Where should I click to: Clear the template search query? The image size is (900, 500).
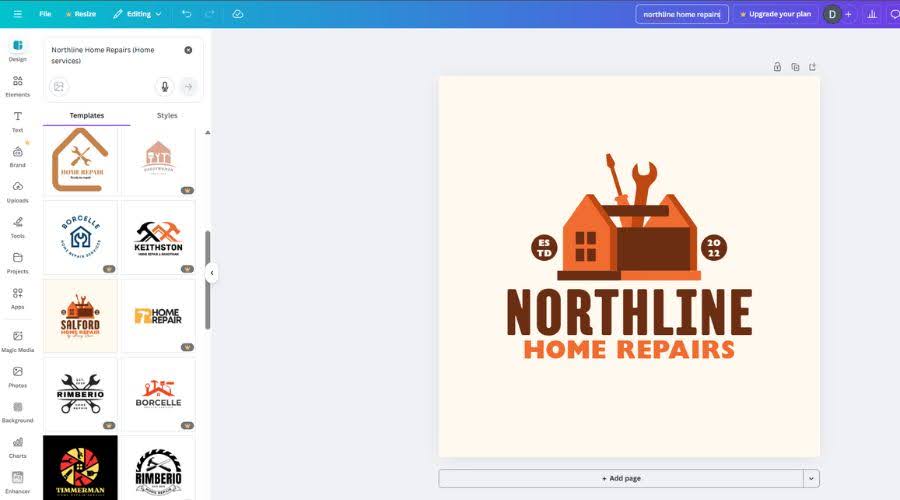188,50
